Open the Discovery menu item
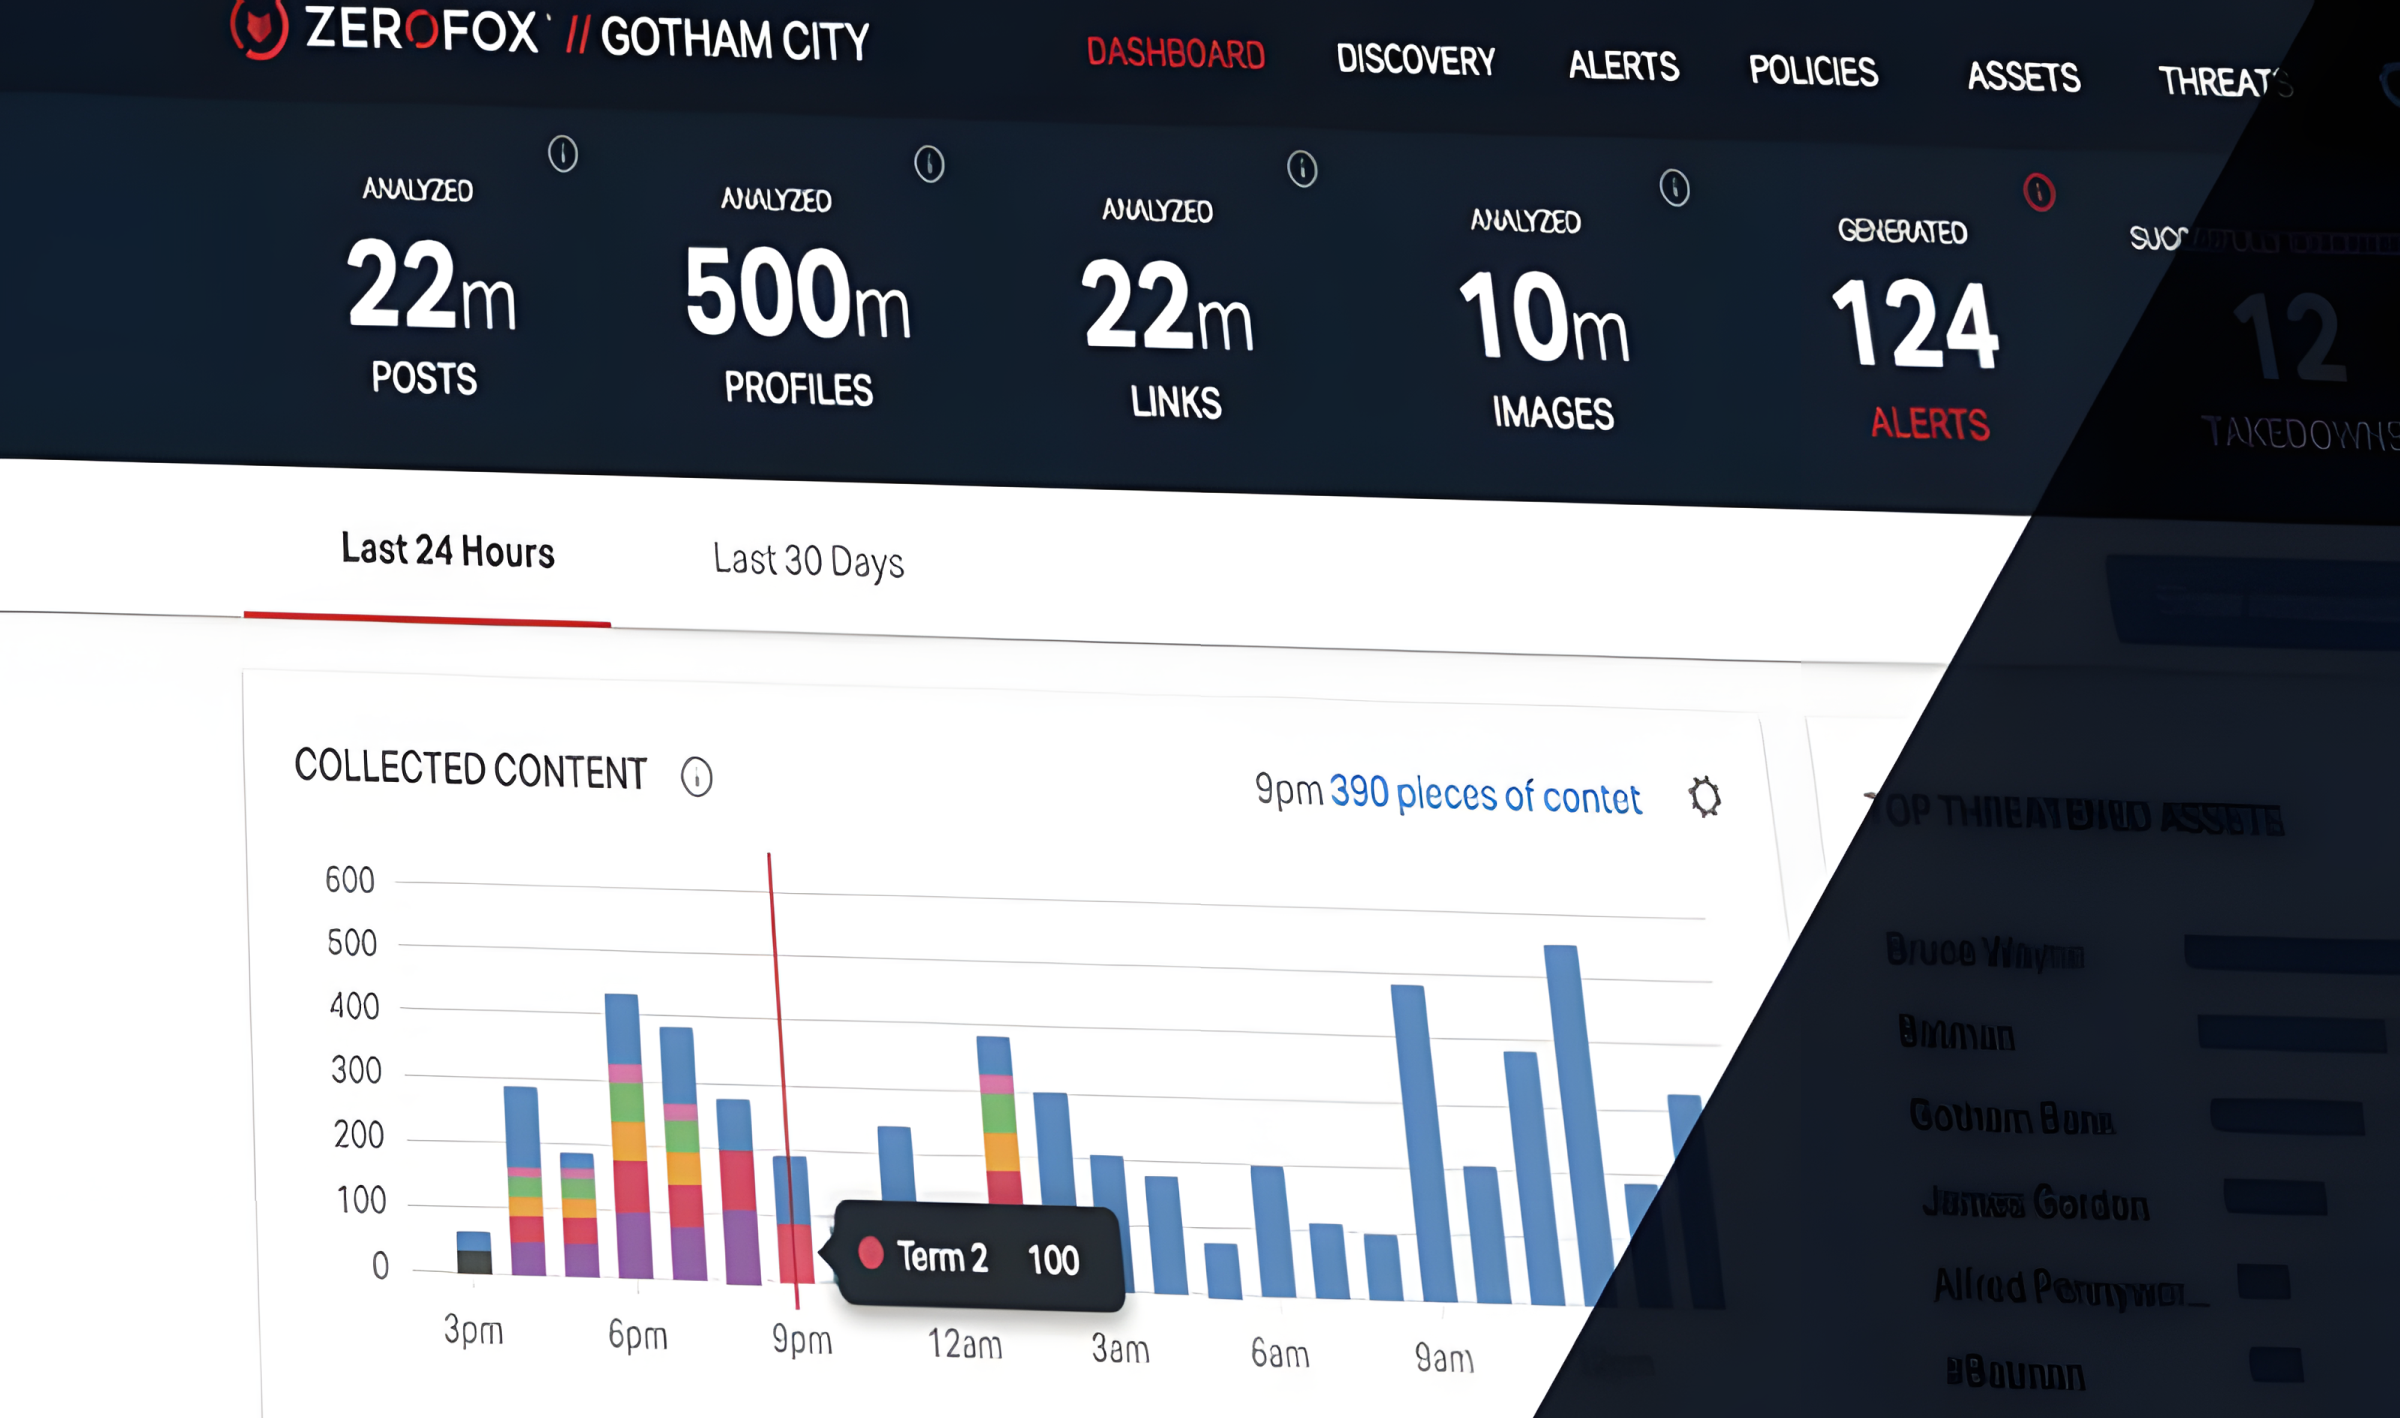Screen dimensions: 2400x1418 [1416, 60]
